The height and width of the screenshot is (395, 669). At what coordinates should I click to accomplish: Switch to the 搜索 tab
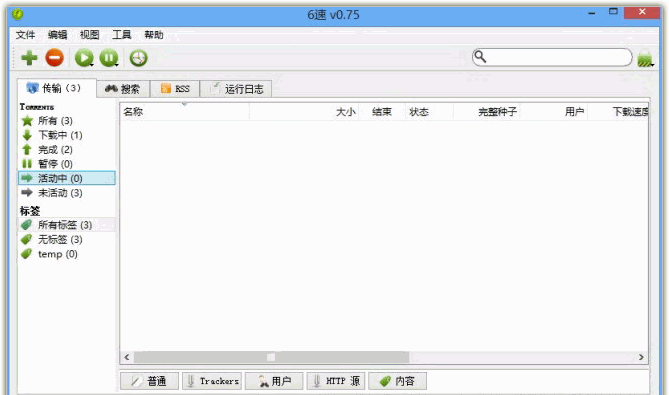tap(123, 89)
